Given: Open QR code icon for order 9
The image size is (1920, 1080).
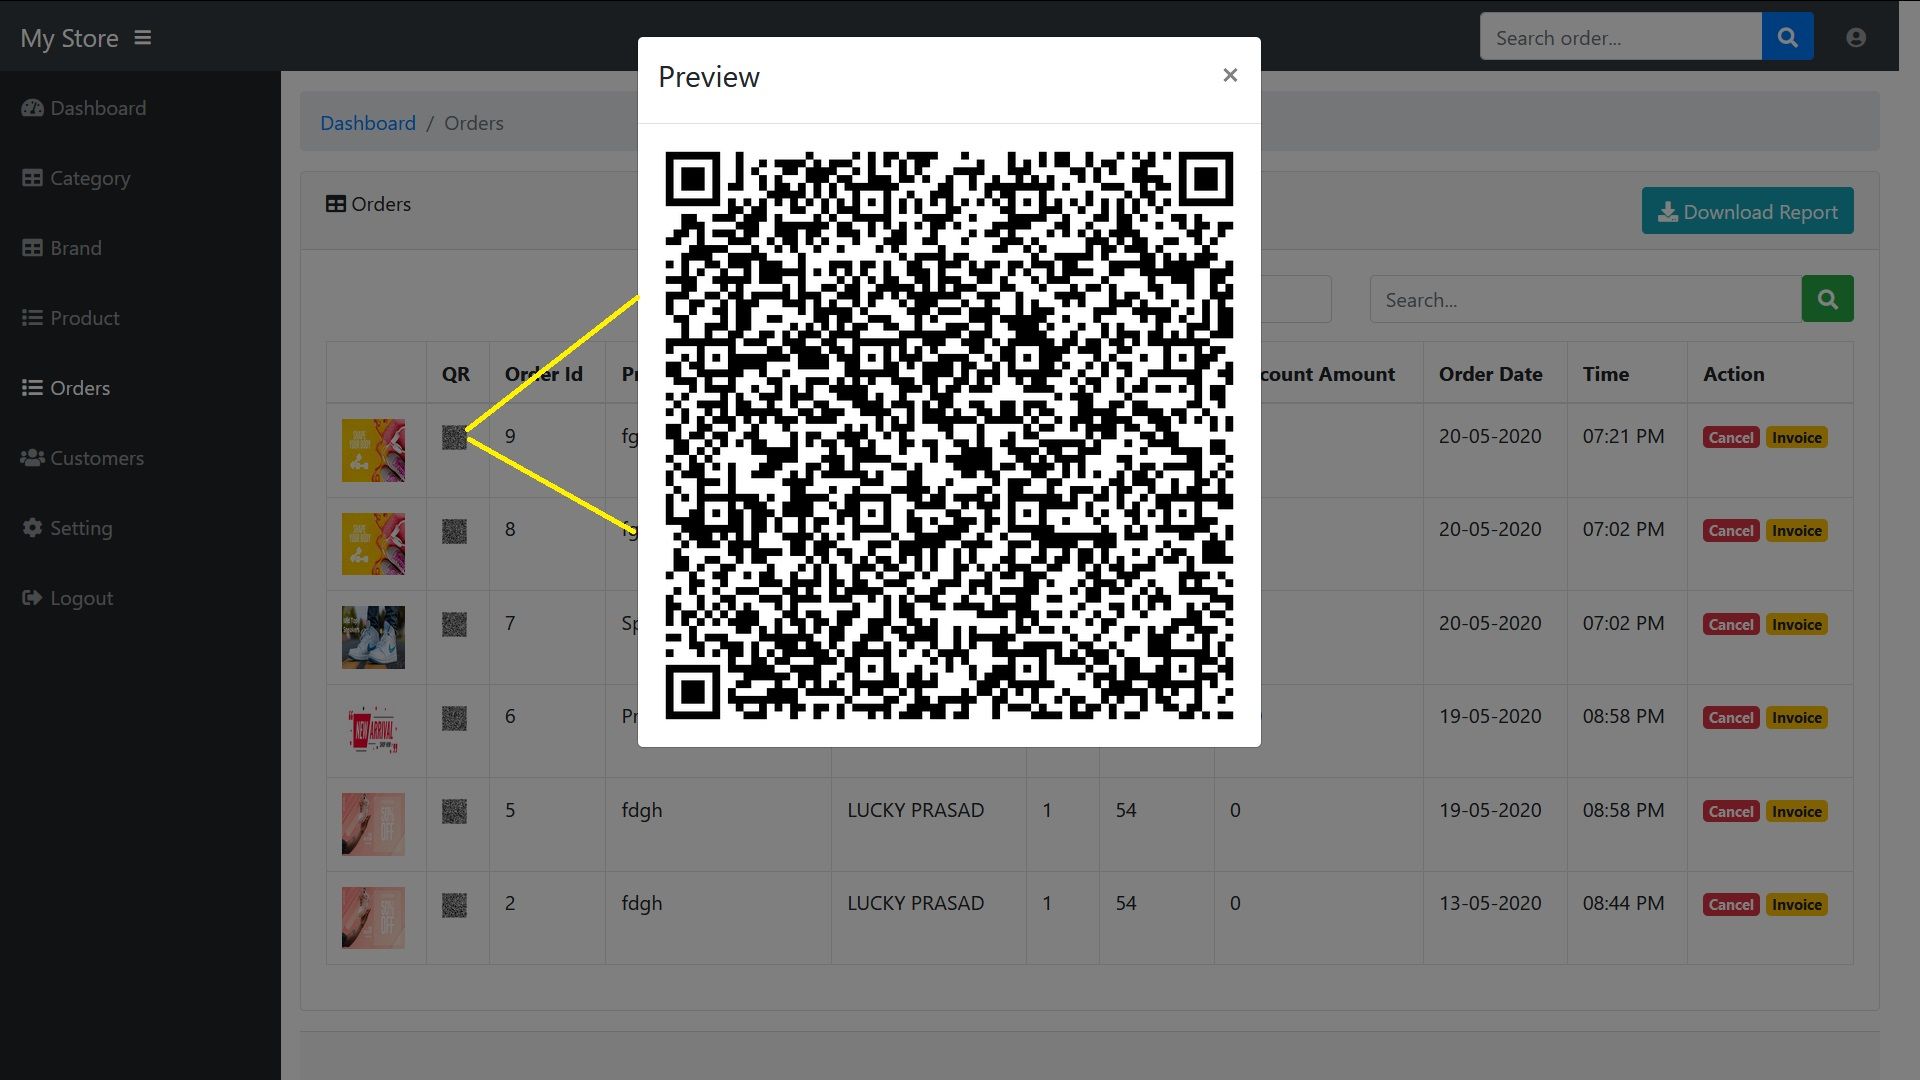Looking at the screenshot, I should [454, 437].
